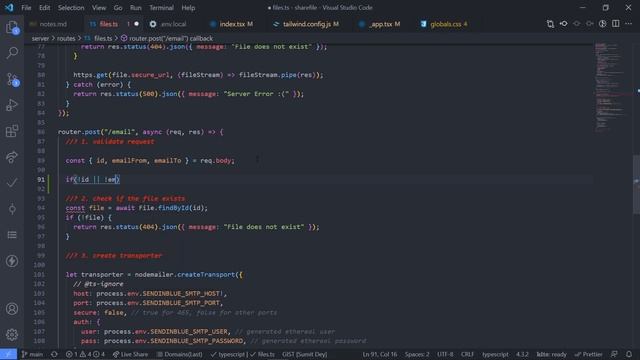Click GIST (Sumit Dey) in status bar
640x360 pixels.
[x=304, y=354]
